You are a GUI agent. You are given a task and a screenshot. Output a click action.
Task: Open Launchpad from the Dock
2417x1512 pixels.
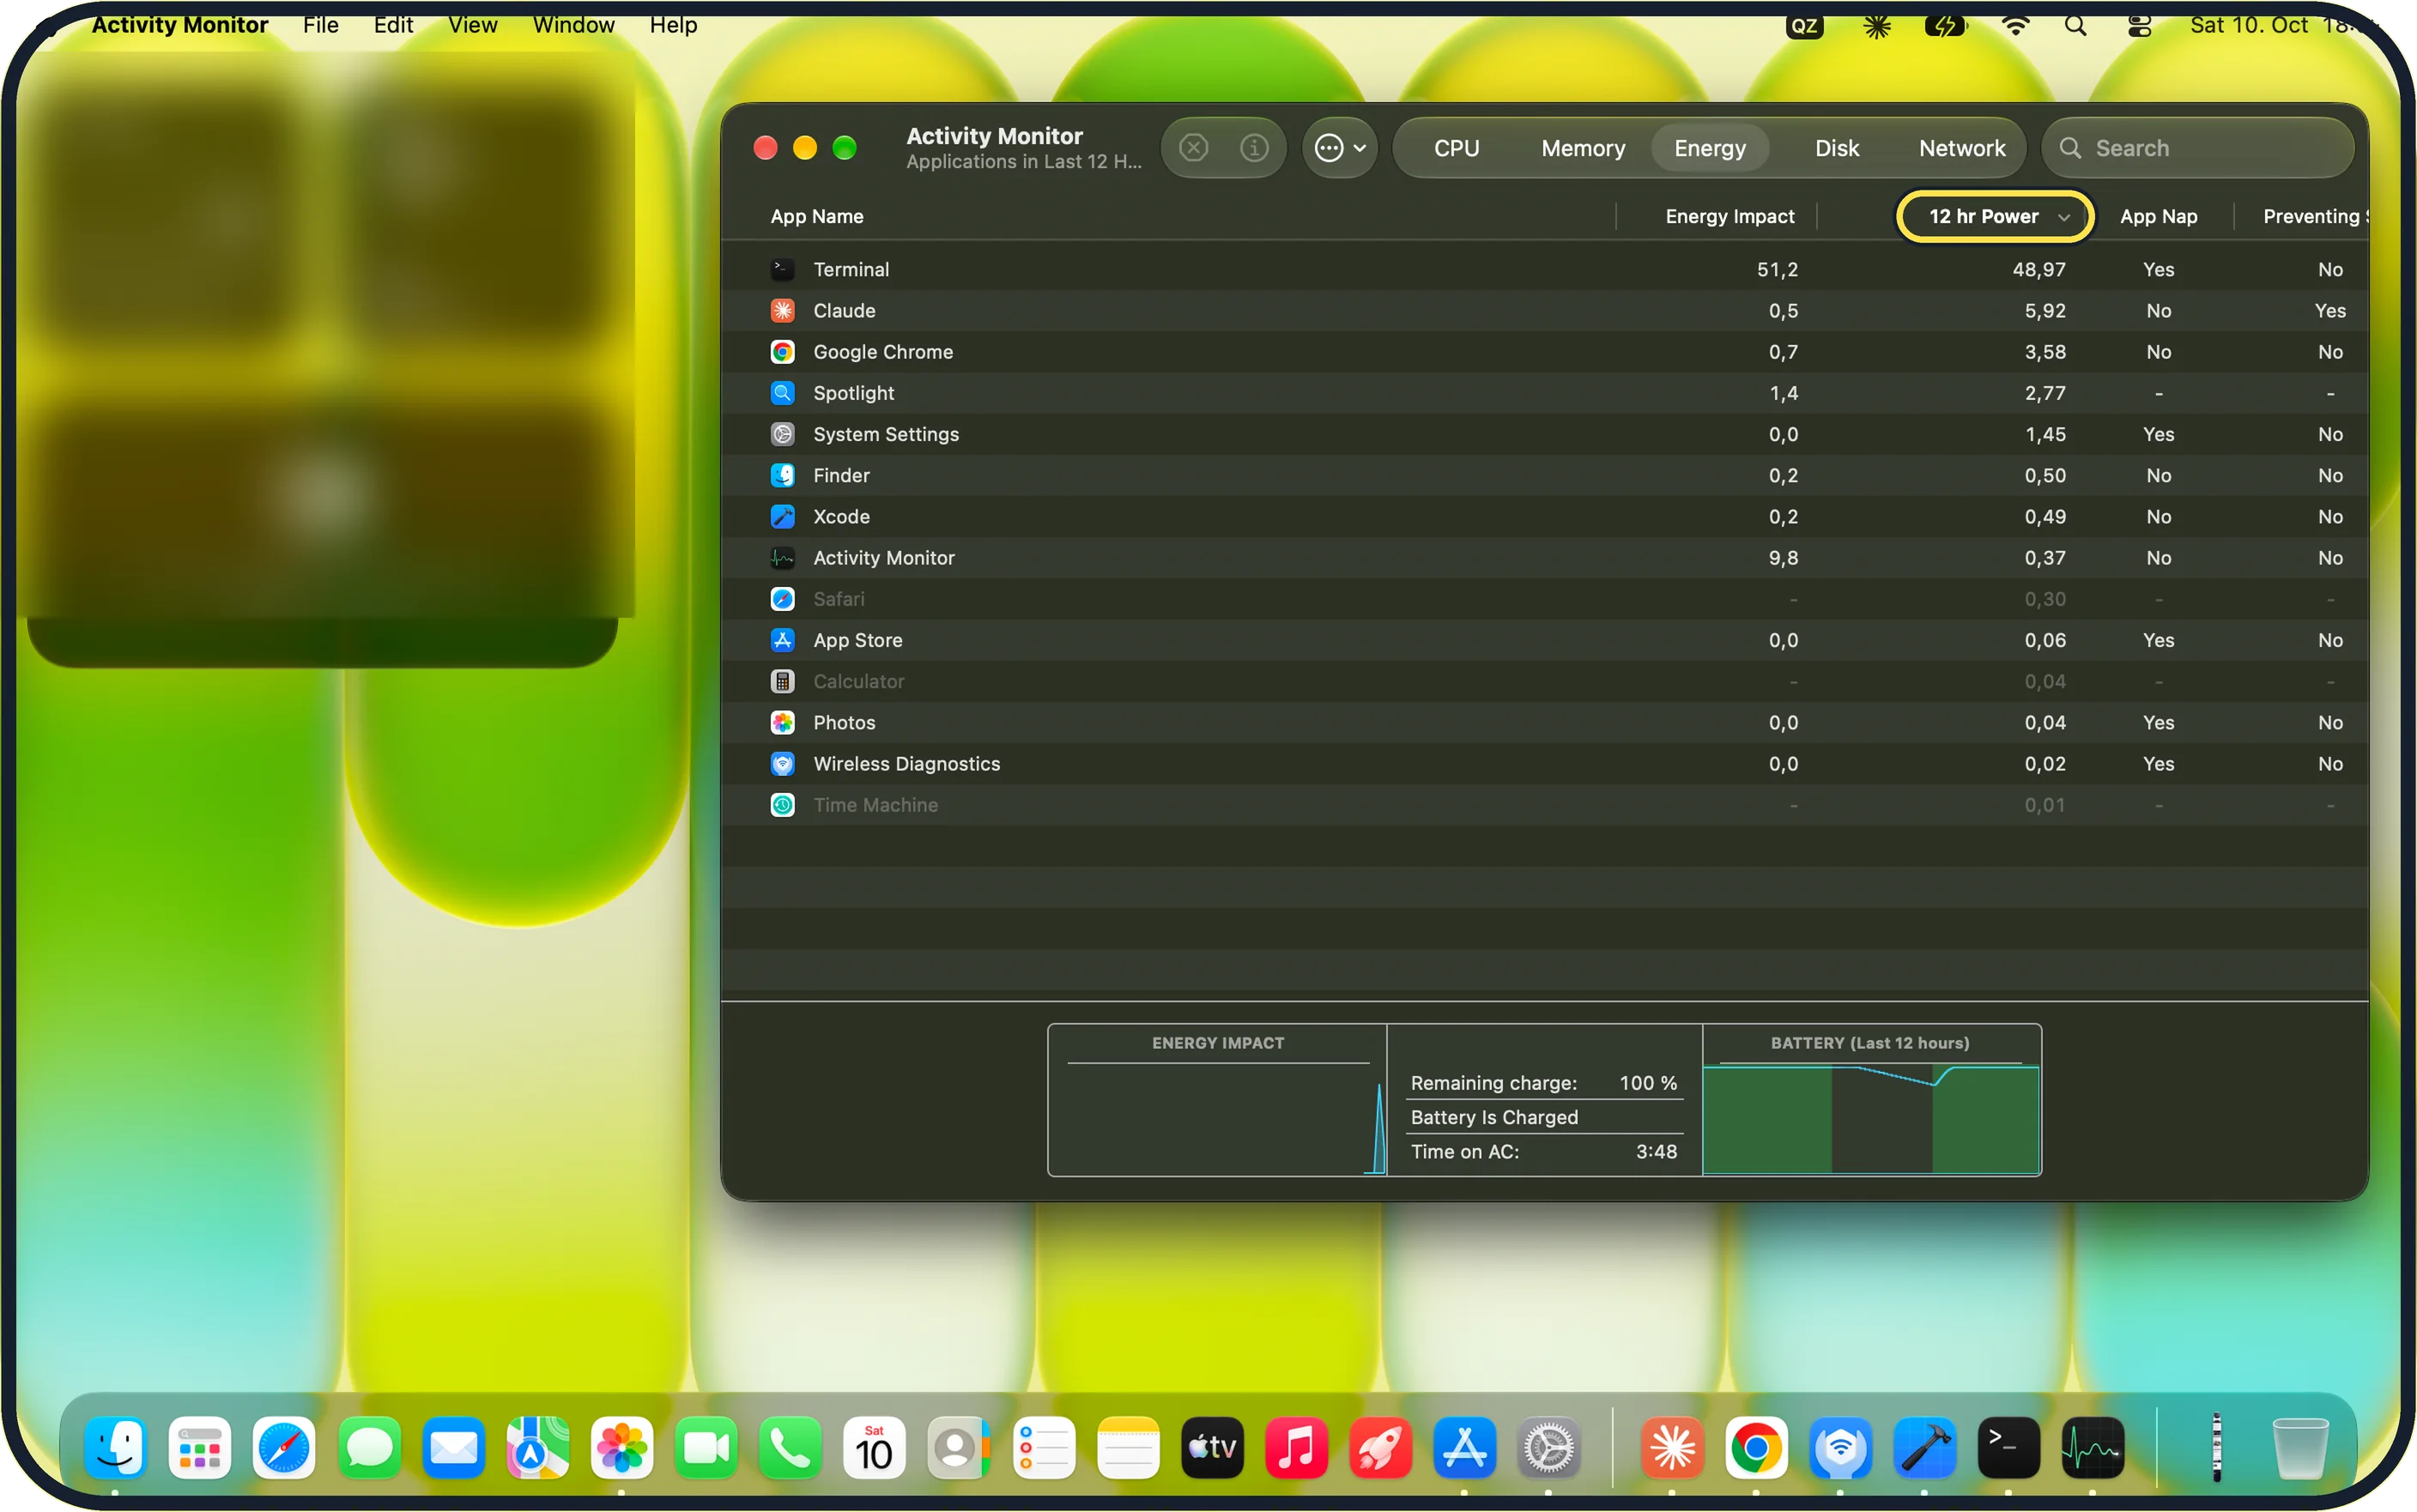(199, 1447)
